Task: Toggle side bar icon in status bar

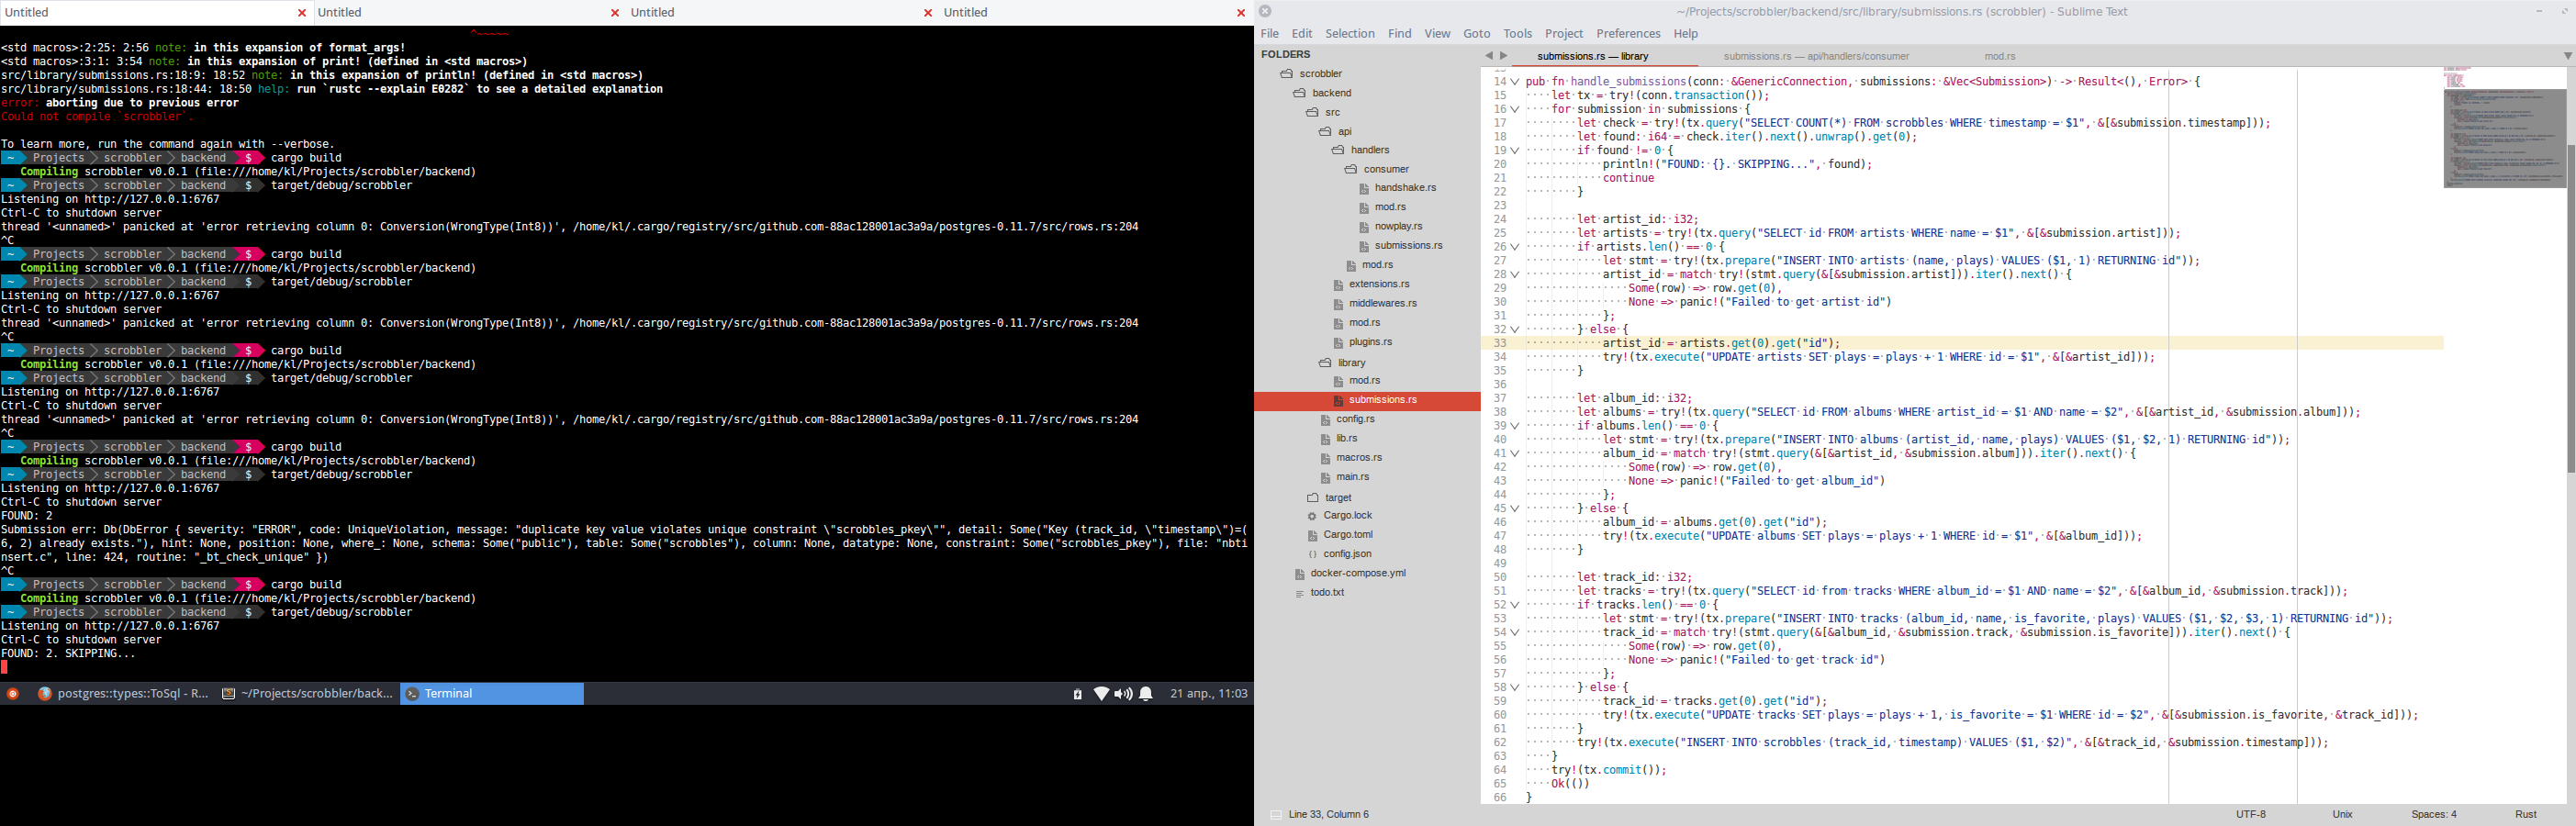Action: 1275,815
